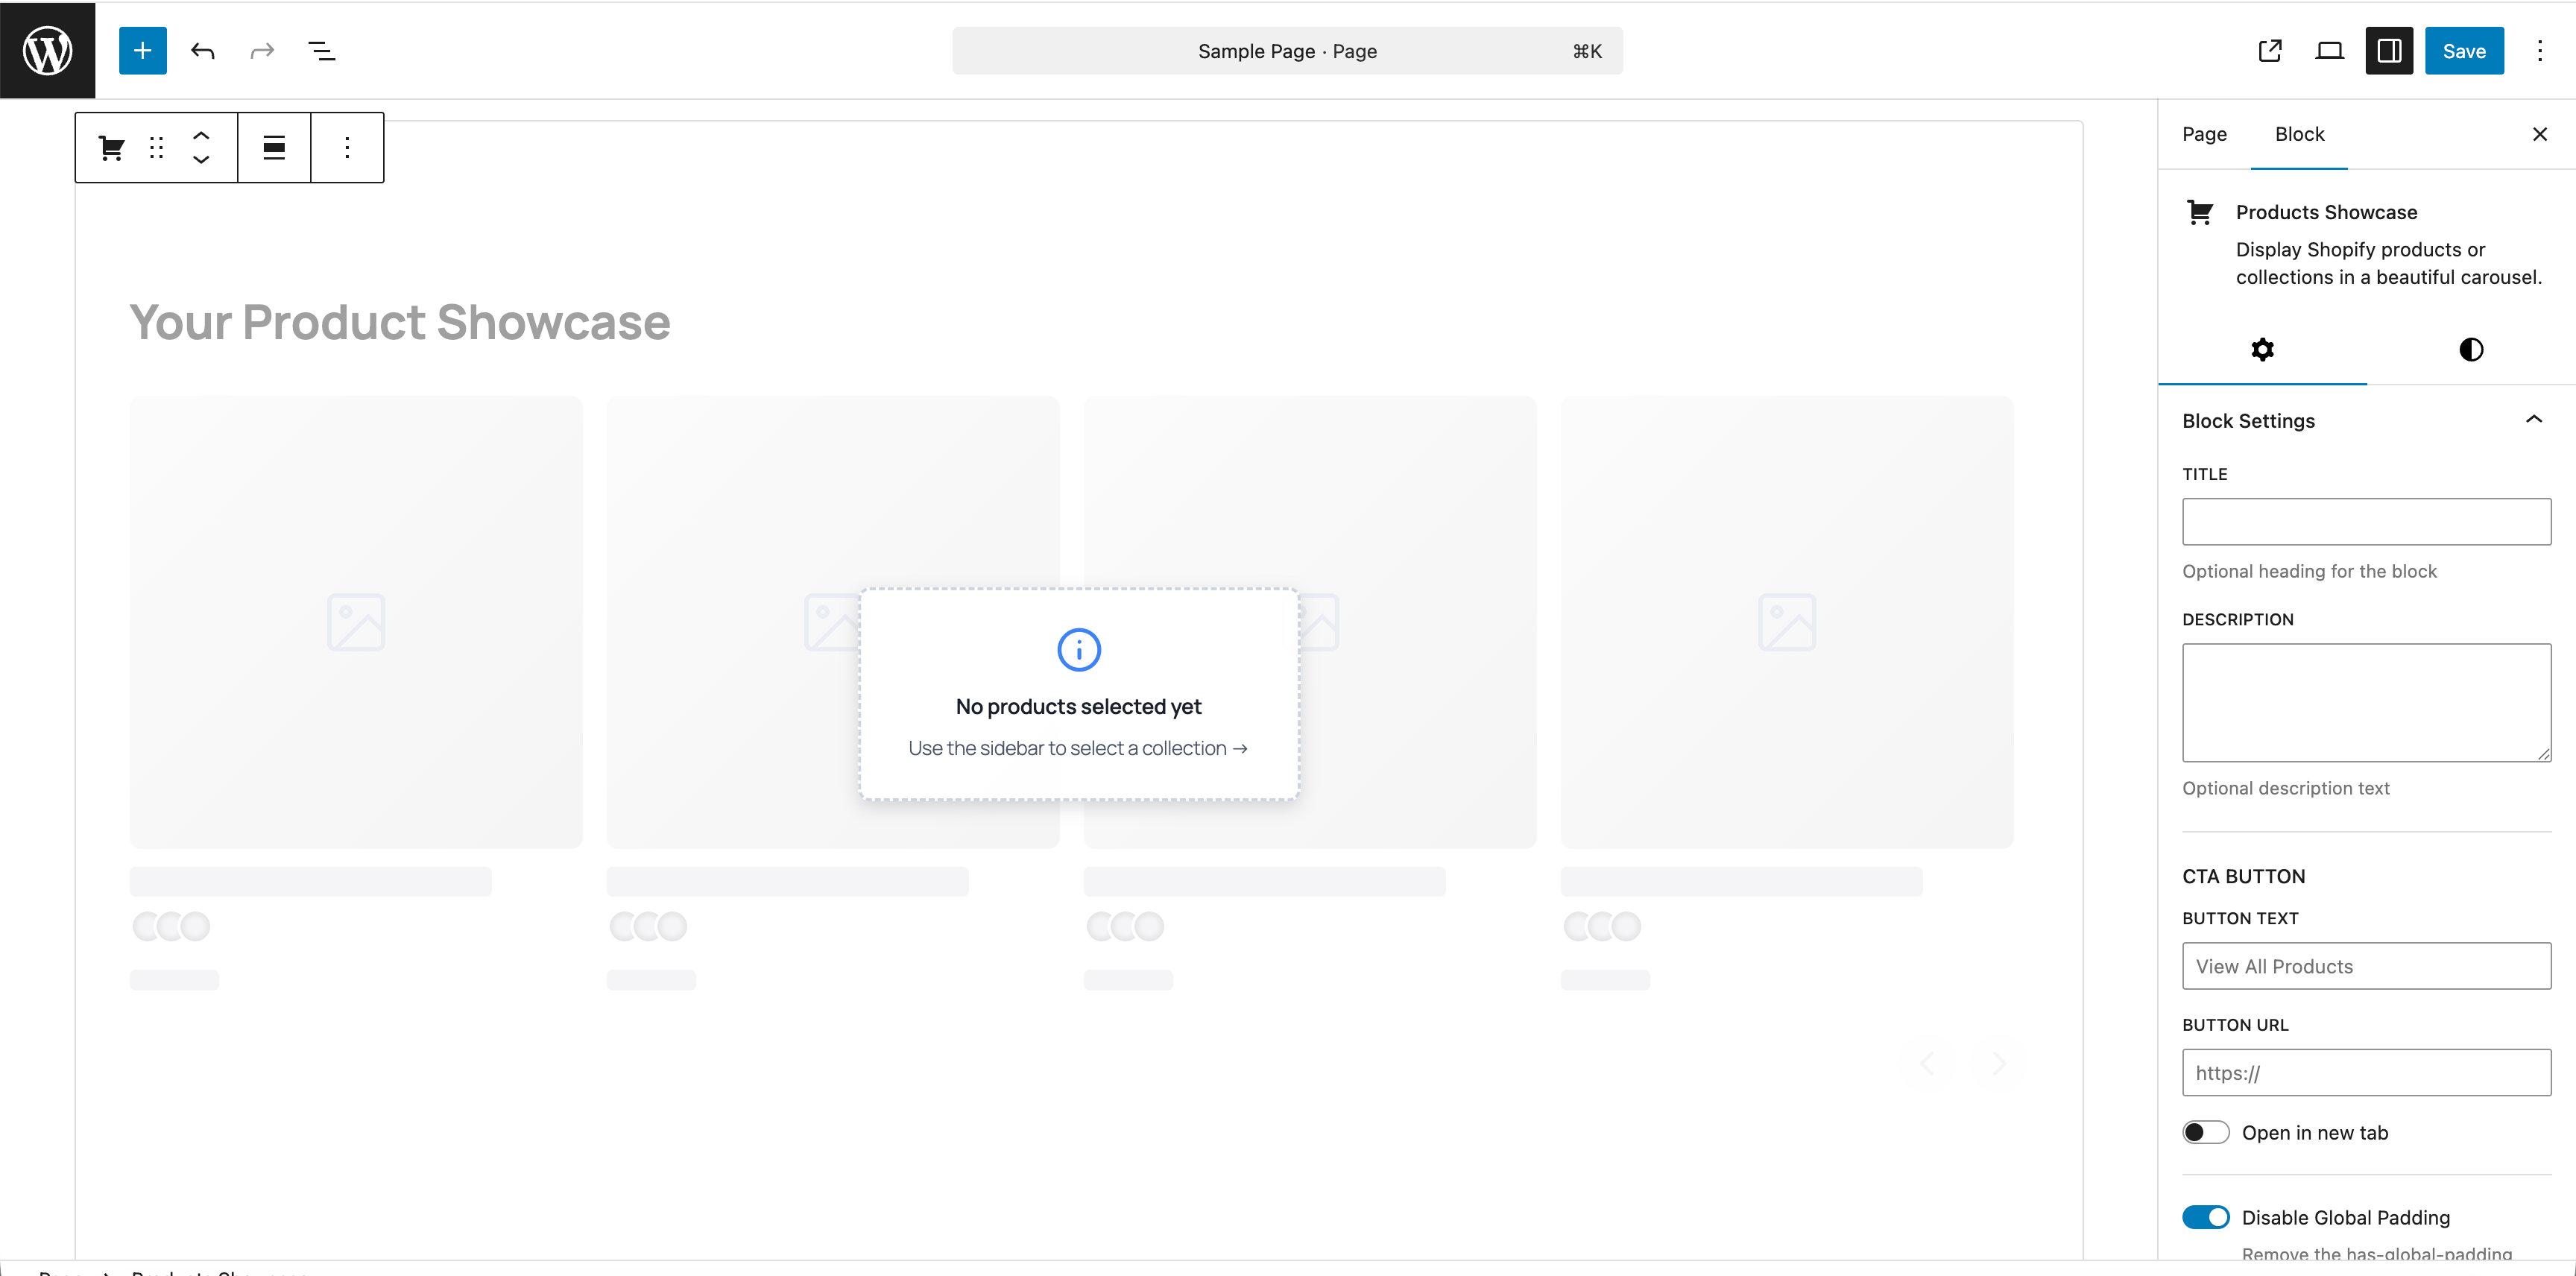Screen dimensions: 2576x1276
Task: Open the Settings gear panel in sidebar
Action: click(2263, 349)
